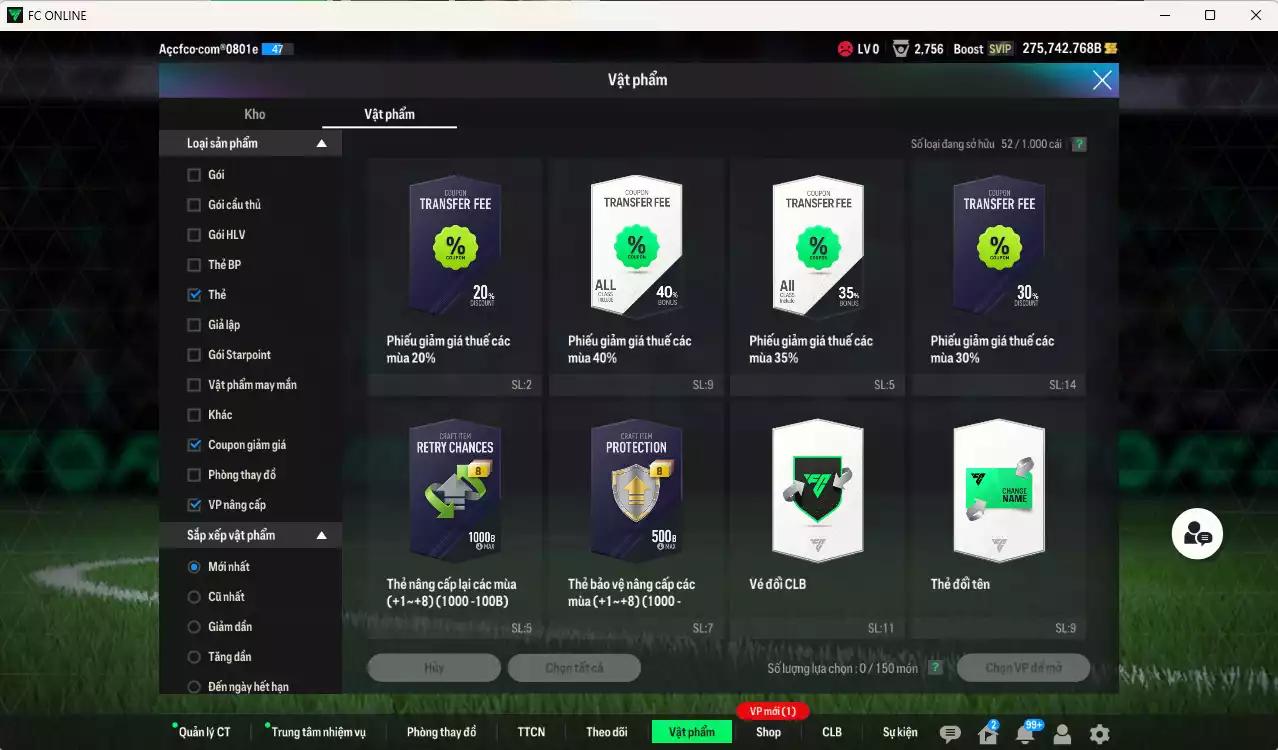Open notifications bell with 99+ badge
Viewport: 1278px width, 750px height.
(x=1025, y=734)
